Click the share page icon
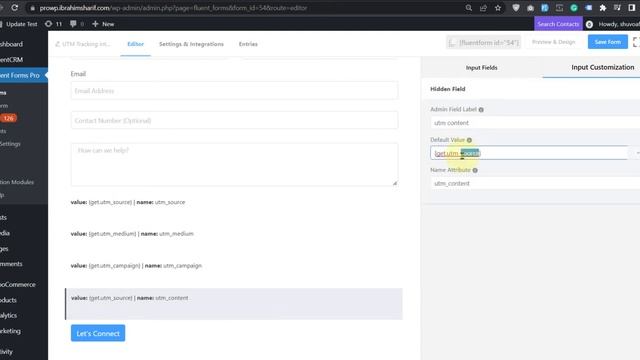 point(483,8)
